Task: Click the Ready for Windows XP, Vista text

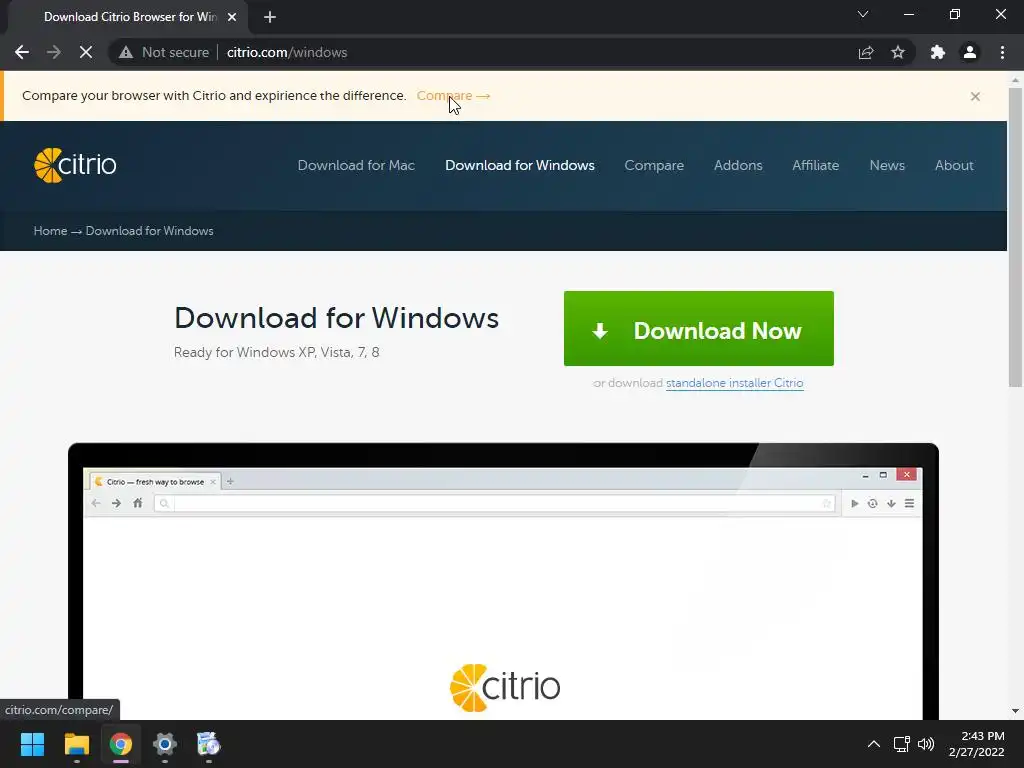Action: 276,352
